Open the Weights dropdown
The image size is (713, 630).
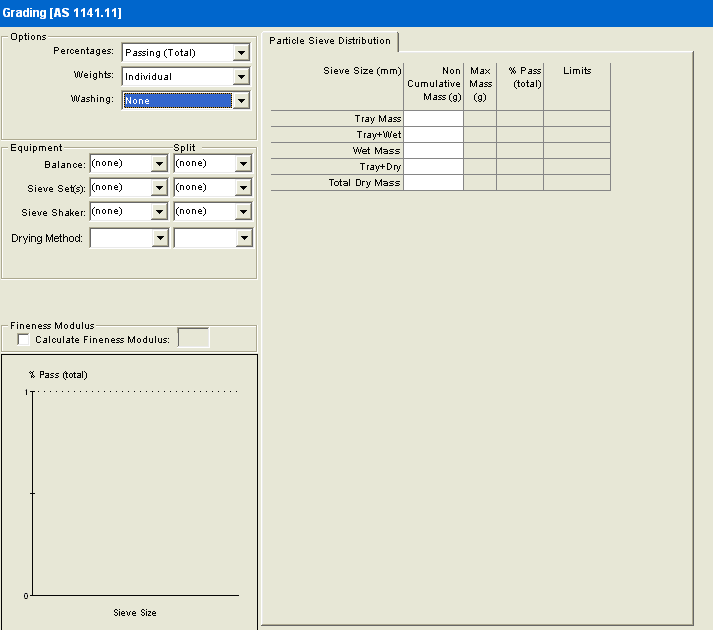coord(240,77)
